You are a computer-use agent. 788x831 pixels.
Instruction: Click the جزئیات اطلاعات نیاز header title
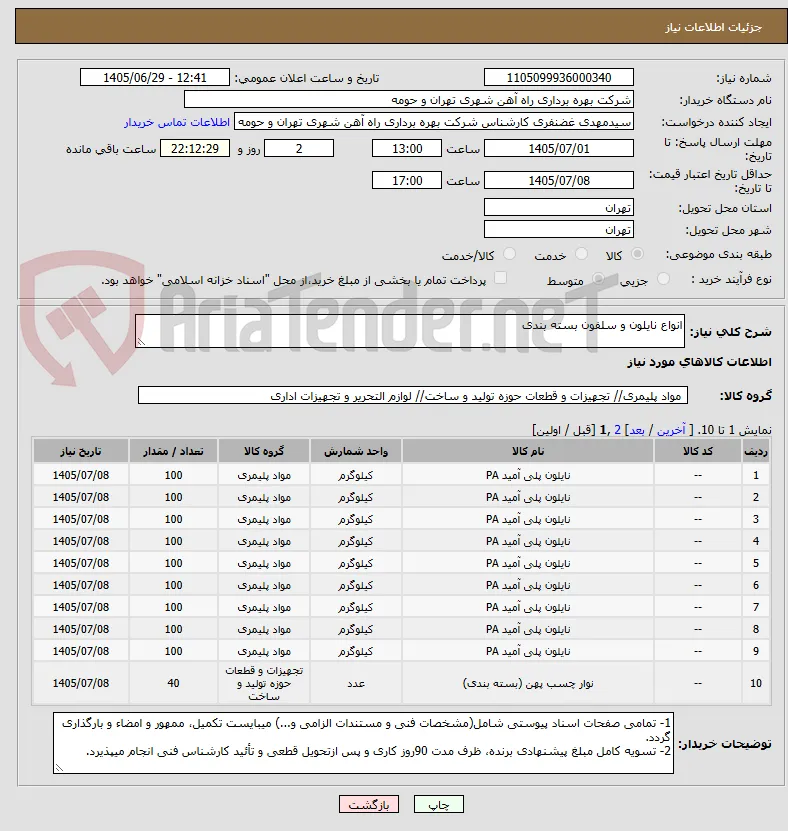point(713,27)
